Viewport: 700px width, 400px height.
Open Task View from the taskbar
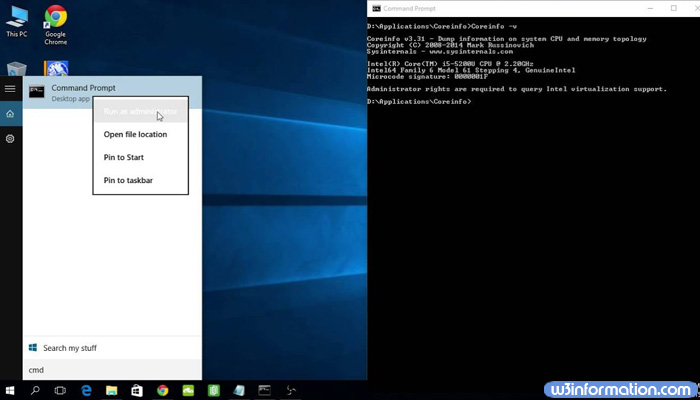pos(60,391)
